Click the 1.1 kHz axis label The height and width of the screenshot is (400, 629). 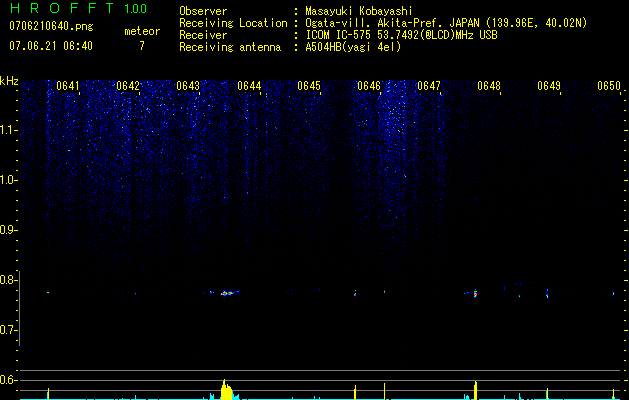pyautogui.click(x=8, y=130)
